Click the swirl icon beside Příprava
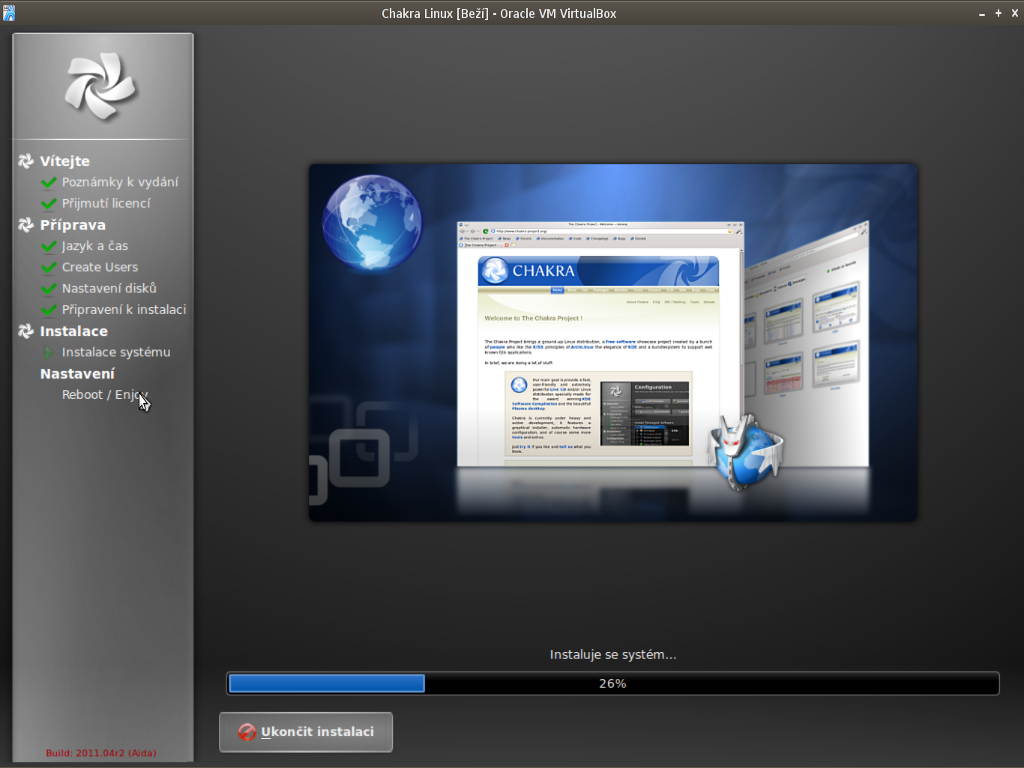 coord(26,225)
